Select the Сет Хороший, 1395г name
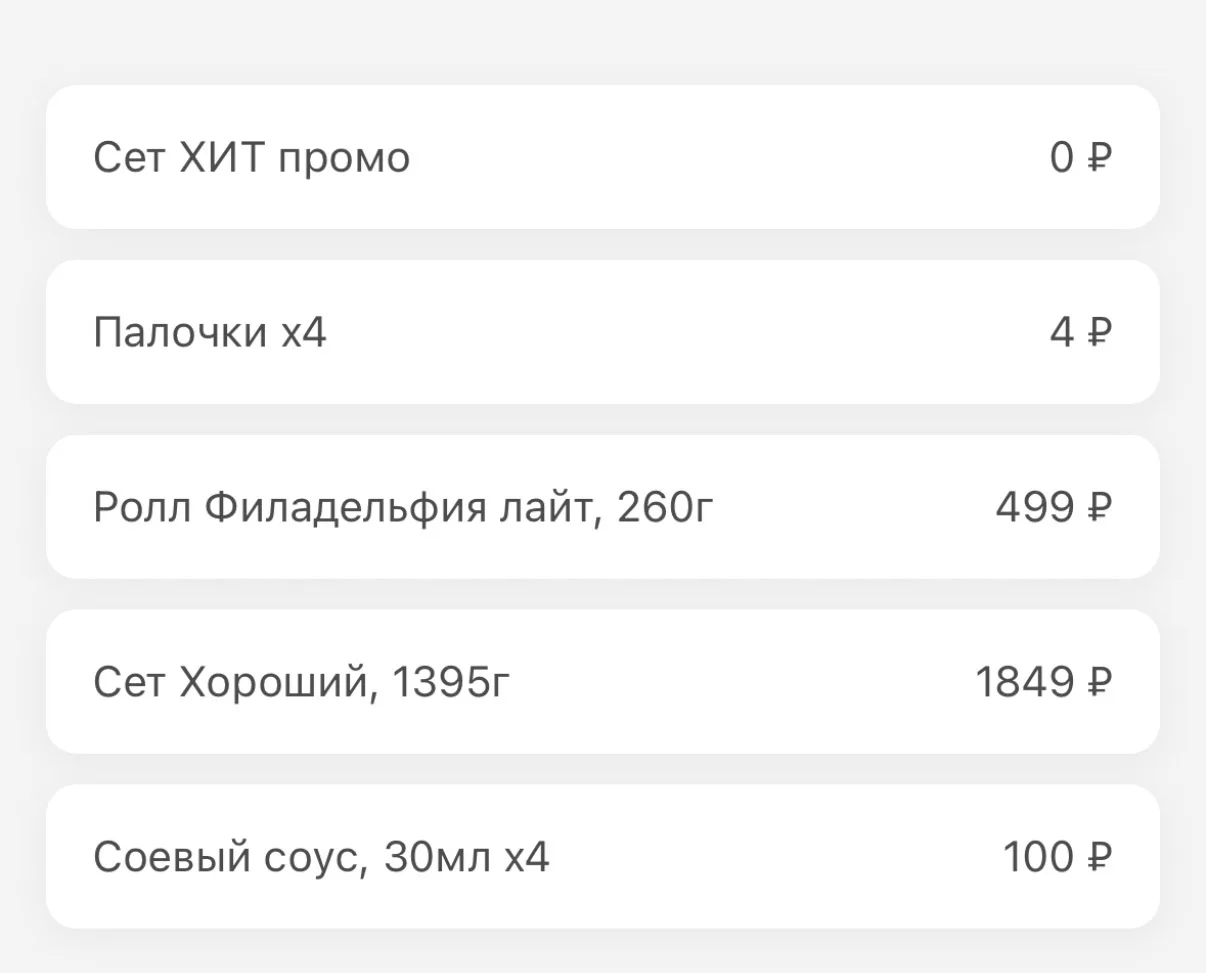This screenshot has height=973, width=1206. pos(302,683)
